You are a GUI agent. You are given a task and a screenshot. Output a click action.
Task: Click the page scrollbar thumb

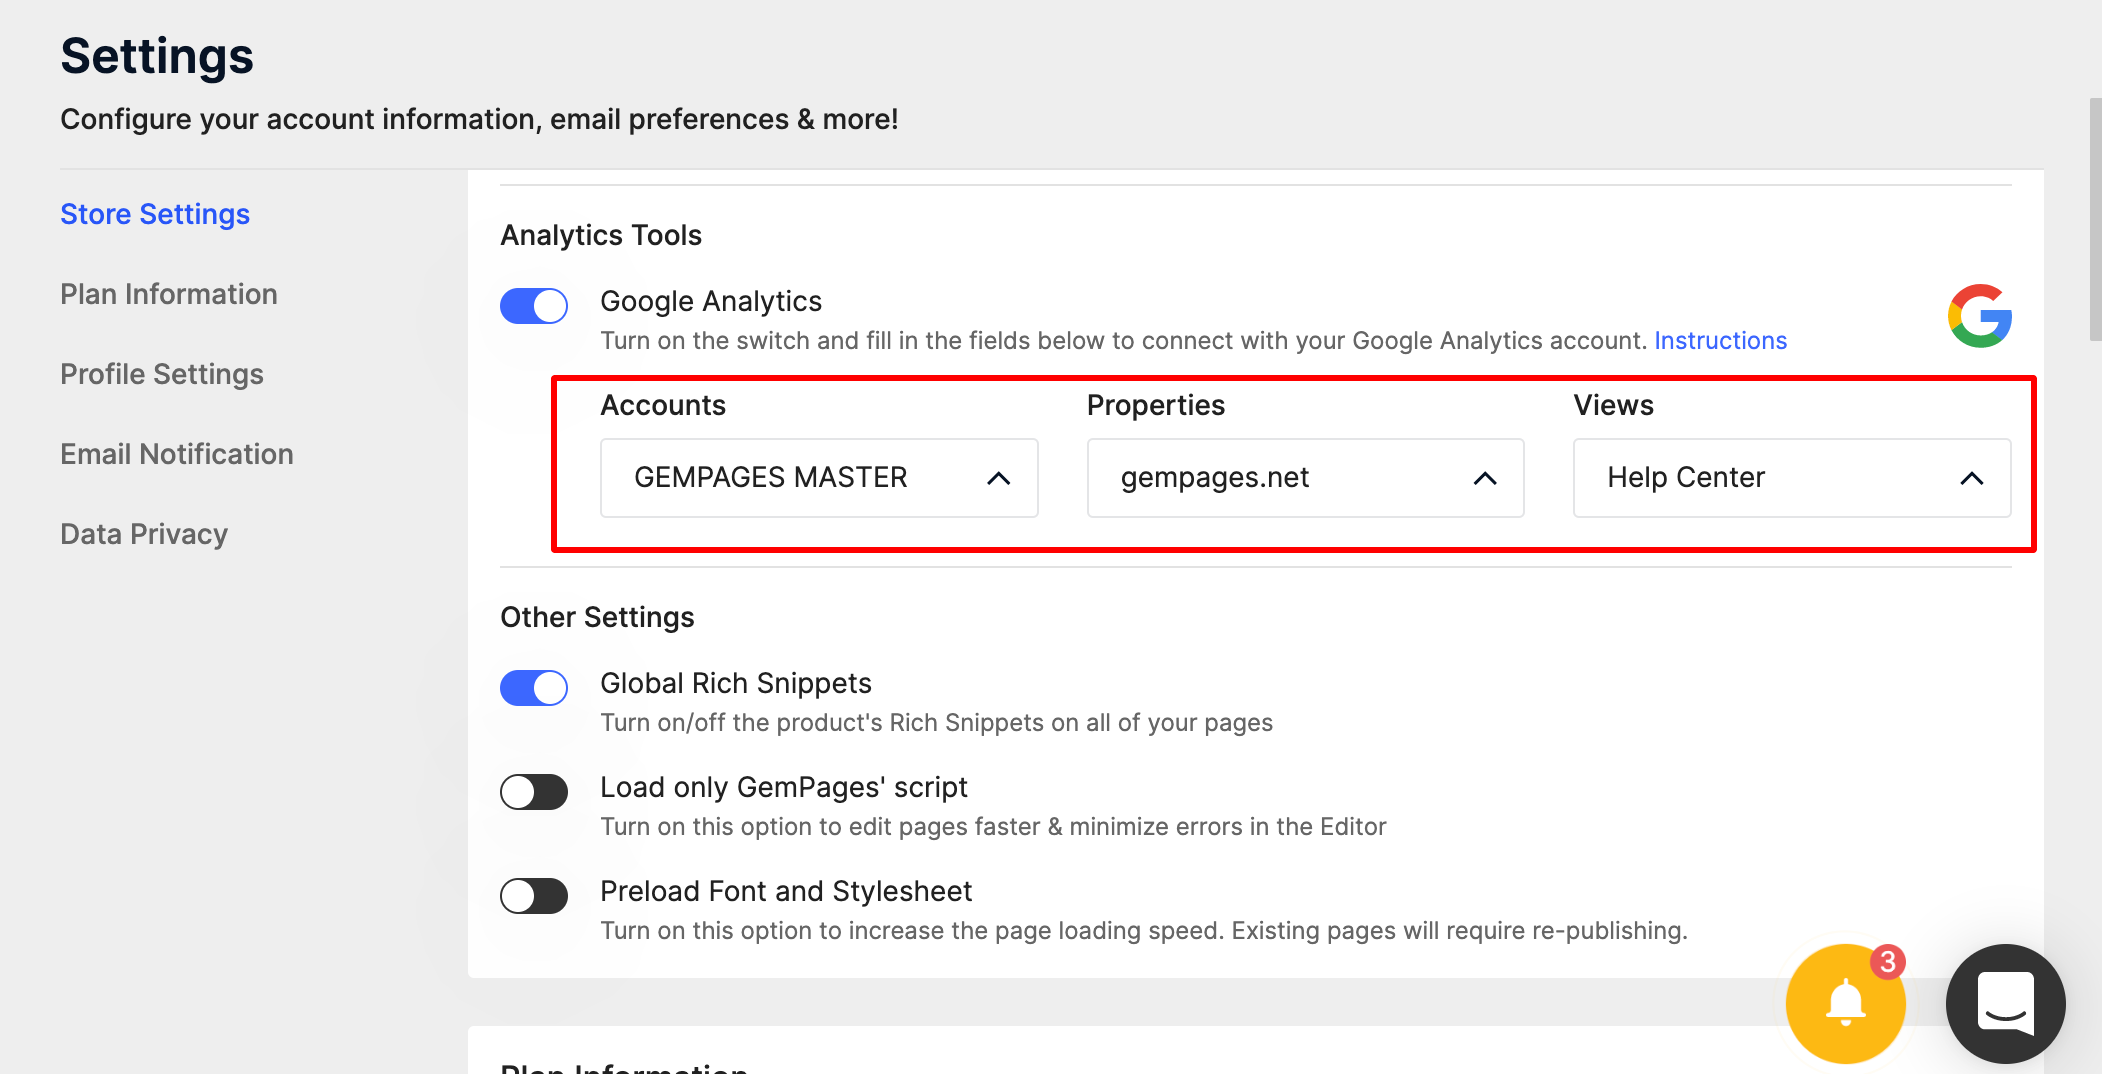[2095, 220]
